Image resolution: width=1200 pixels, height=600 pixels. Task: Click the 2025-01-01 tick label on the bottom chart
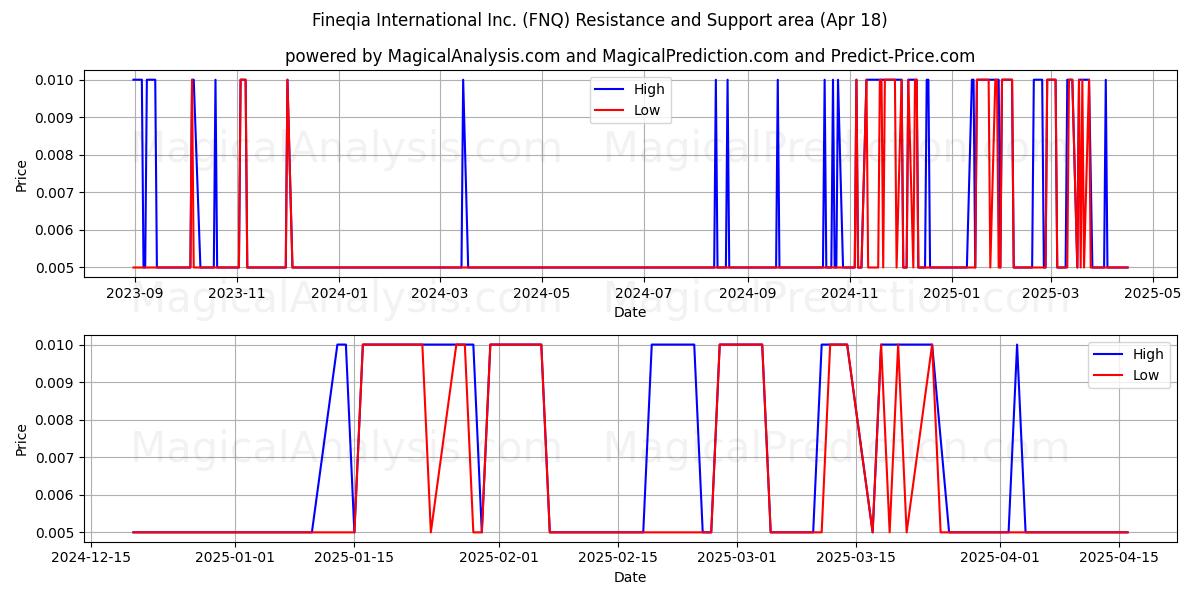(236, 558)
